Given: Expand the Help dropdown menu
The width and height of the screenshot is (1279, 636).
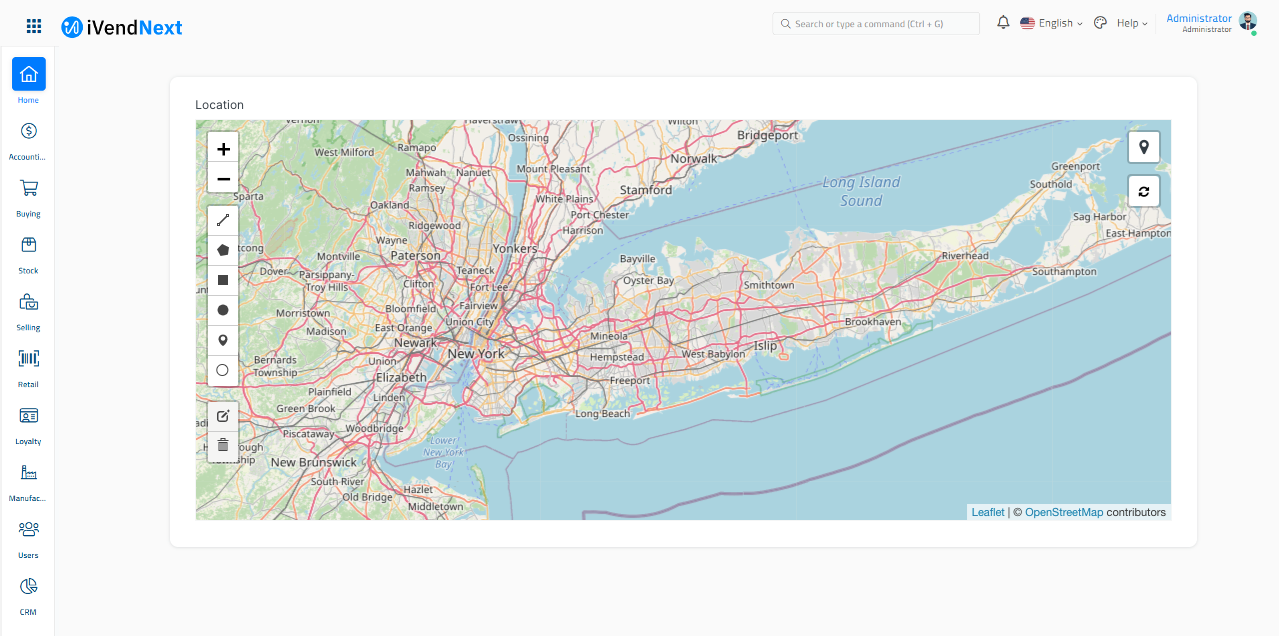Looking at the screenshot, I should coord(1132,23).
